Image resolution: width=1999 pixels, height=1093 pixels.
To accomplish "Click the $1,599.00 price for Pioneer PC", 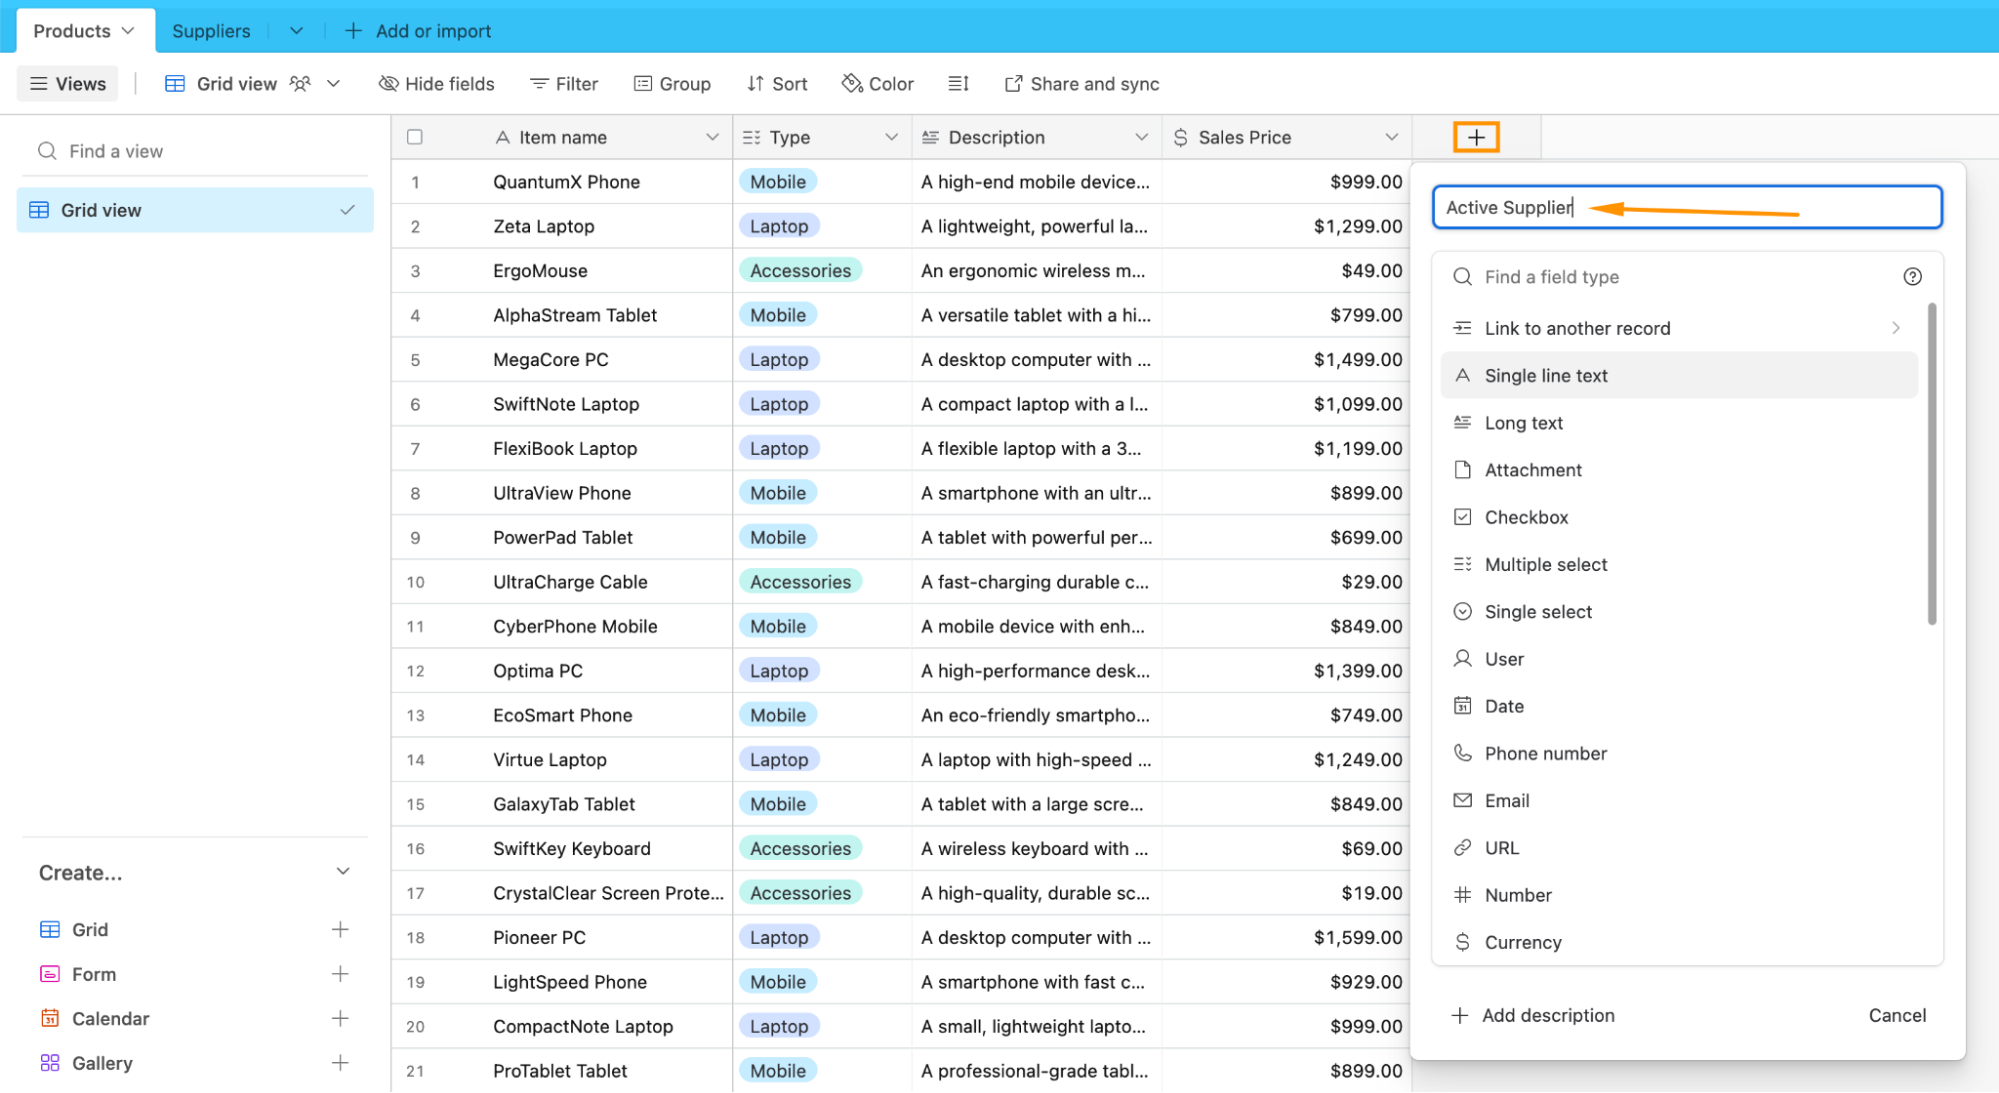I will [x=1357, y=938].
